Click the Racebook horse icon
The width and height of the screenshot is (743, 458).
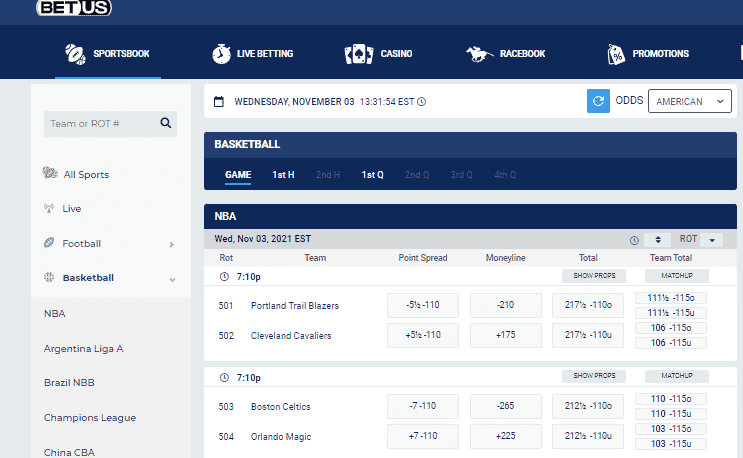point(479,54)
